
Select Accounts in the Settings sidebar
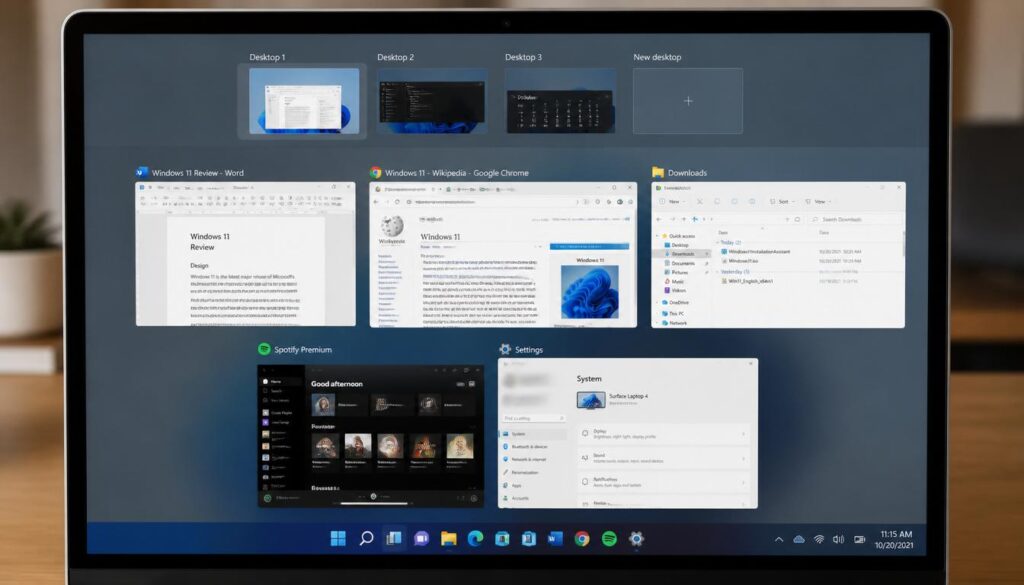pos(515,498)
